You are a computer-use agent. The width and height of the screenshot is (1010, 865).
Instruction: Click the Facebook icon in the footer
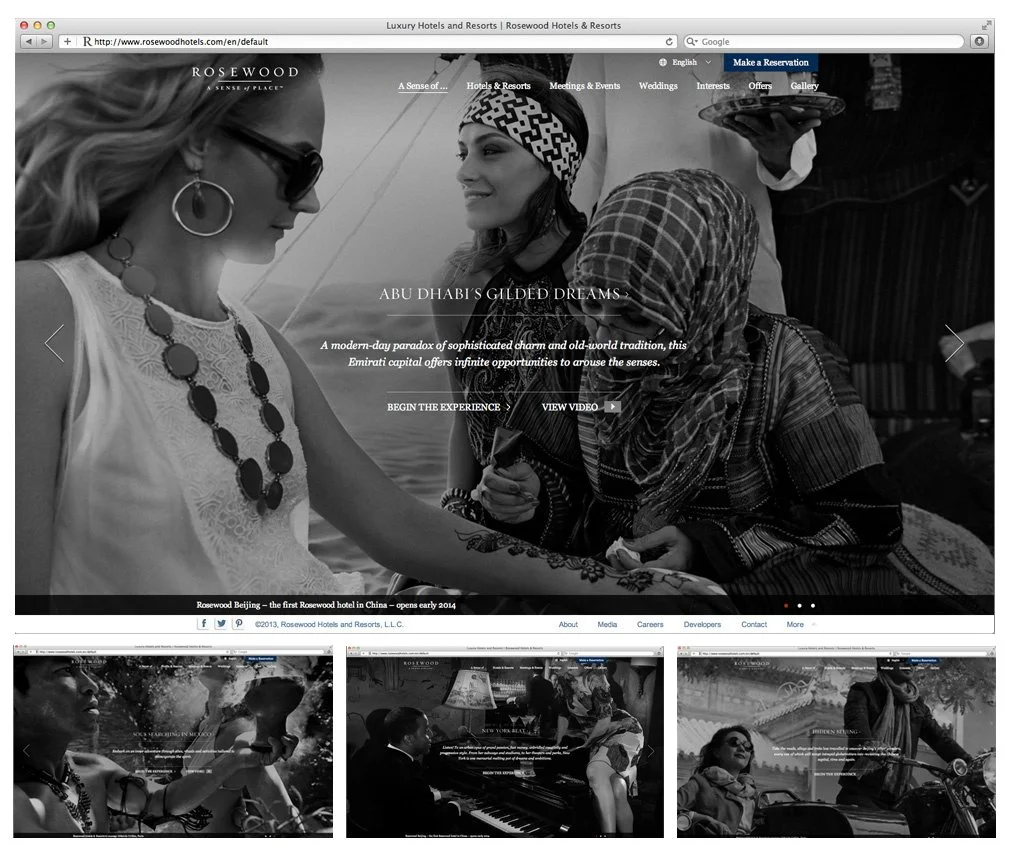click(x=204, y=623)
